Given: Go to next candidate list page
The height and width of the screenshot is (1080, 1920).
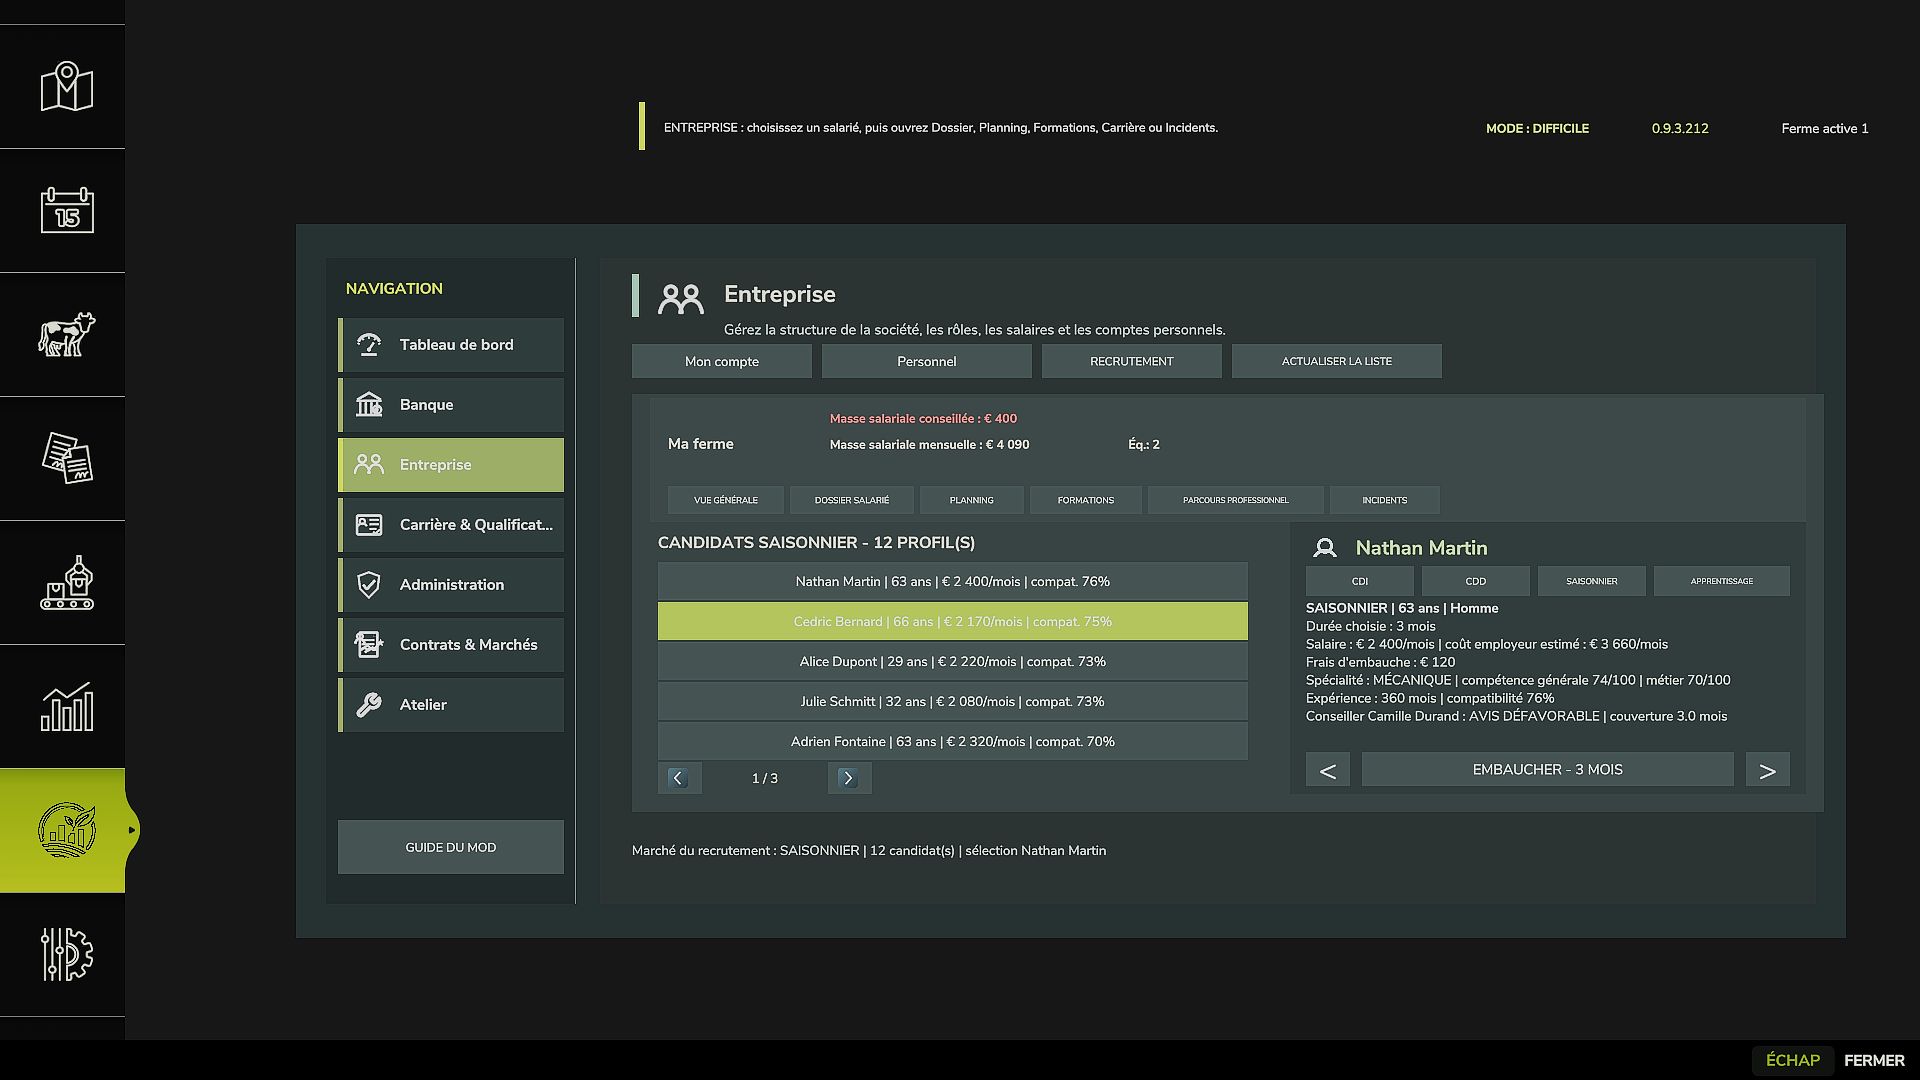Looking at the screenshot, I should (849, 778).
